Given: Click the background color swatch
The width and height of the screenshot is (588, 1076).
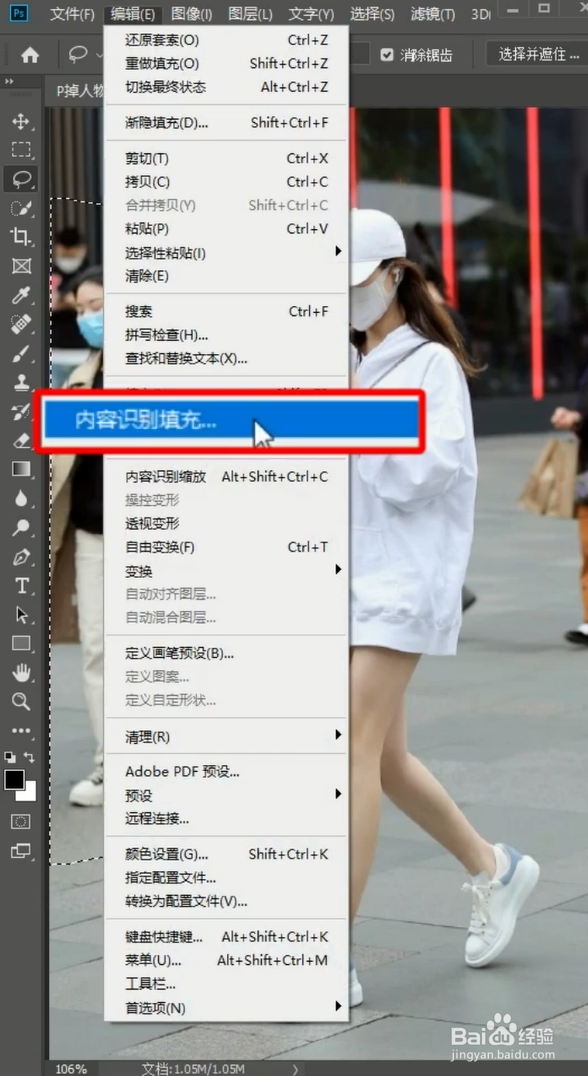Looking at the screenshot, I should 30,794.
